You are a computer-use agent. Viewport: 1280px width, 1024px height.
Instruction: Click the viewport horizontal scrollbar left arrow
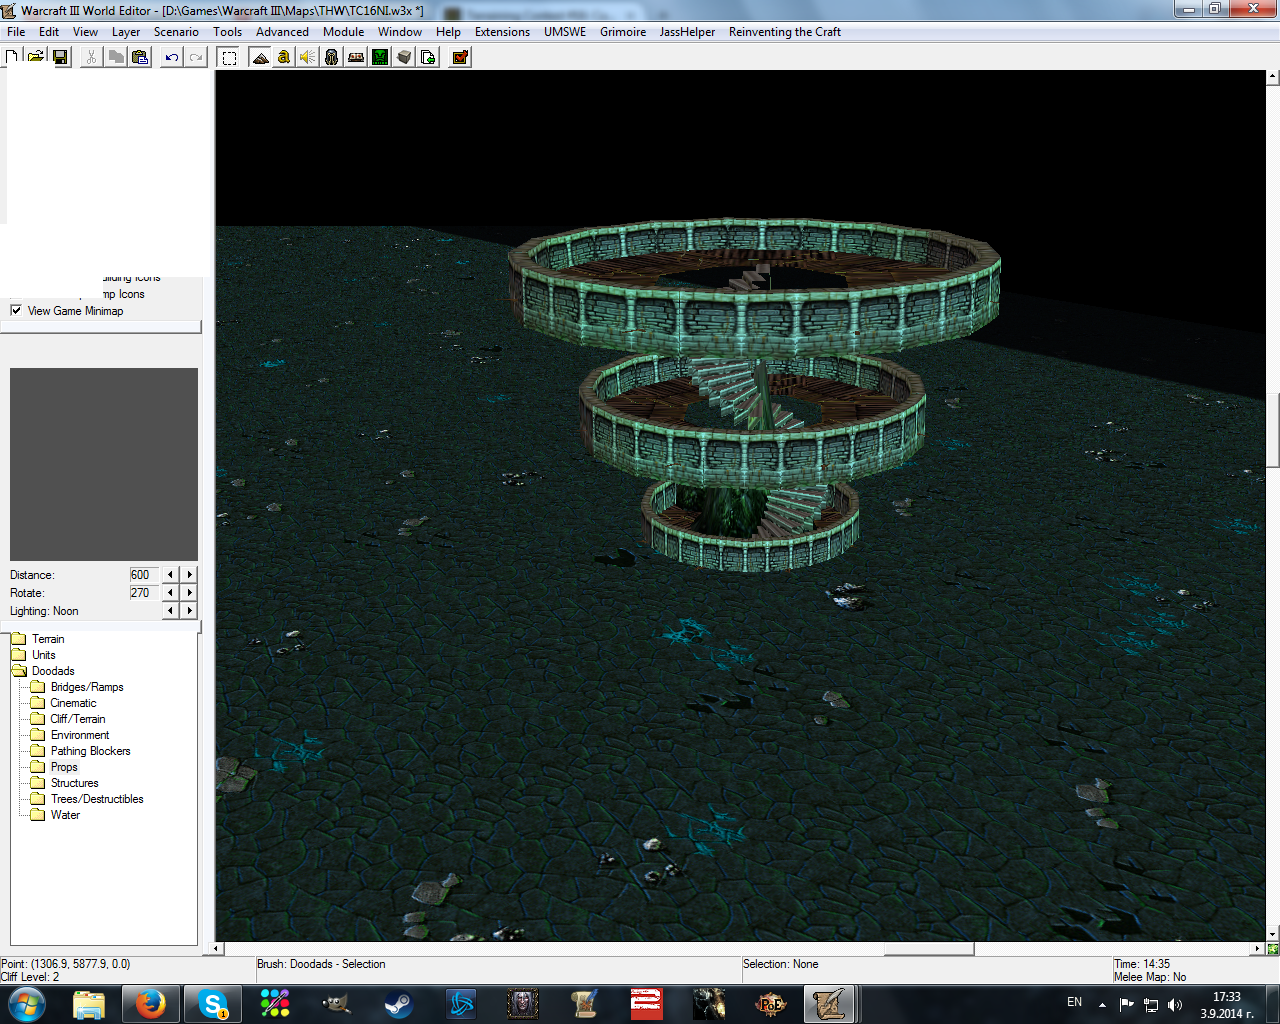click(217, 949)
